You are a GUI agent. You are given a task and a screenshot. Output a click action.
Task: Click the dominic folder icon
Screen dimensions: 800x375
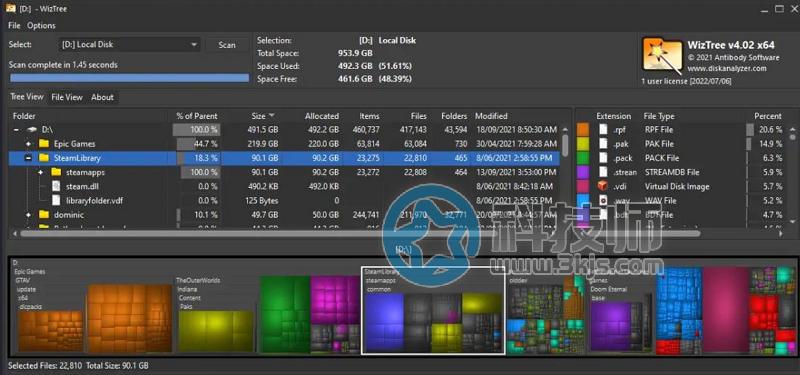coord(43,215)
